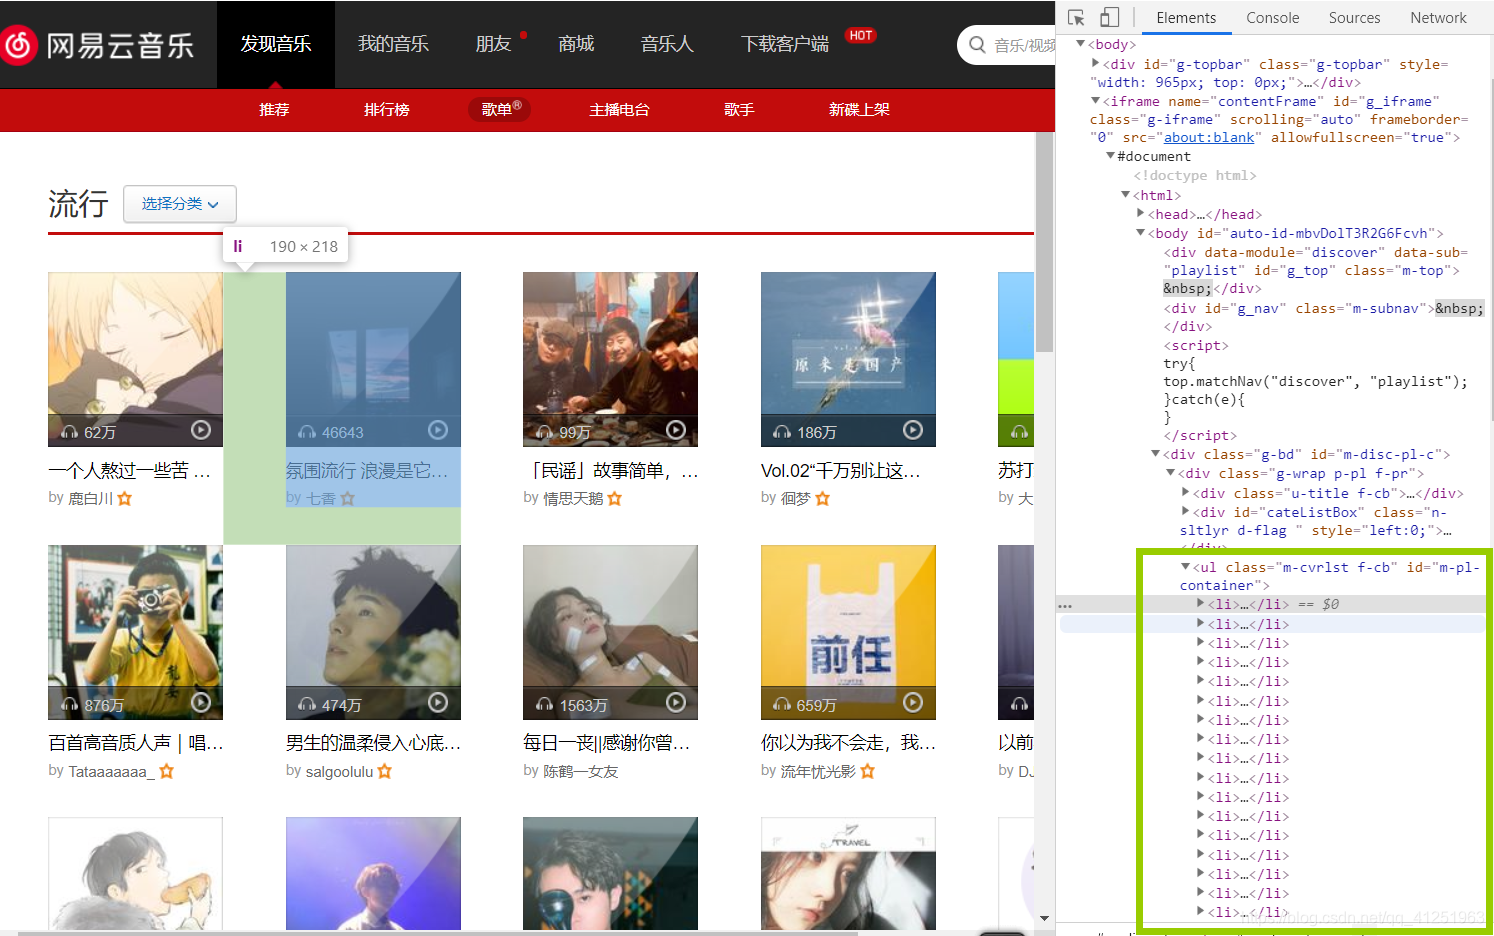1494x936 pixels.
Task: Toggle the device toolbar icon in DevTools
Action: click(x=1109, y=18)
